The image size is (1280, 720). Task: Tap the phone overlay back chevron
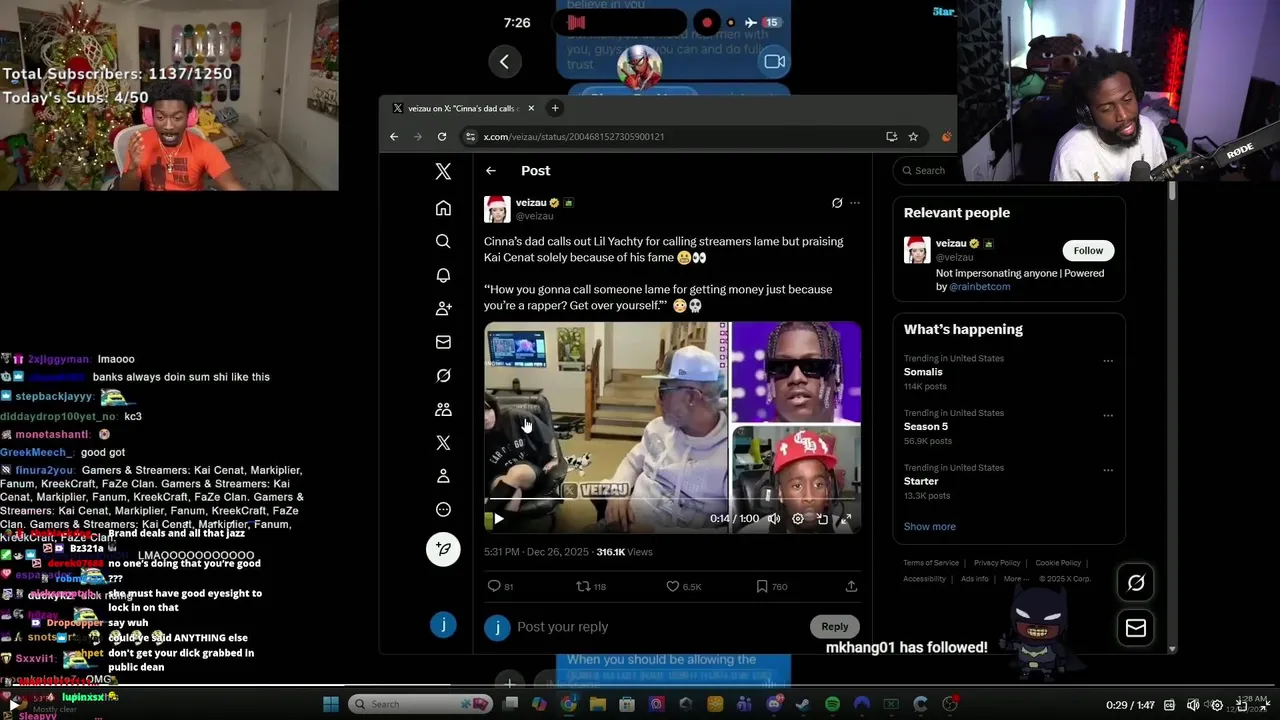tap(504, 62)
